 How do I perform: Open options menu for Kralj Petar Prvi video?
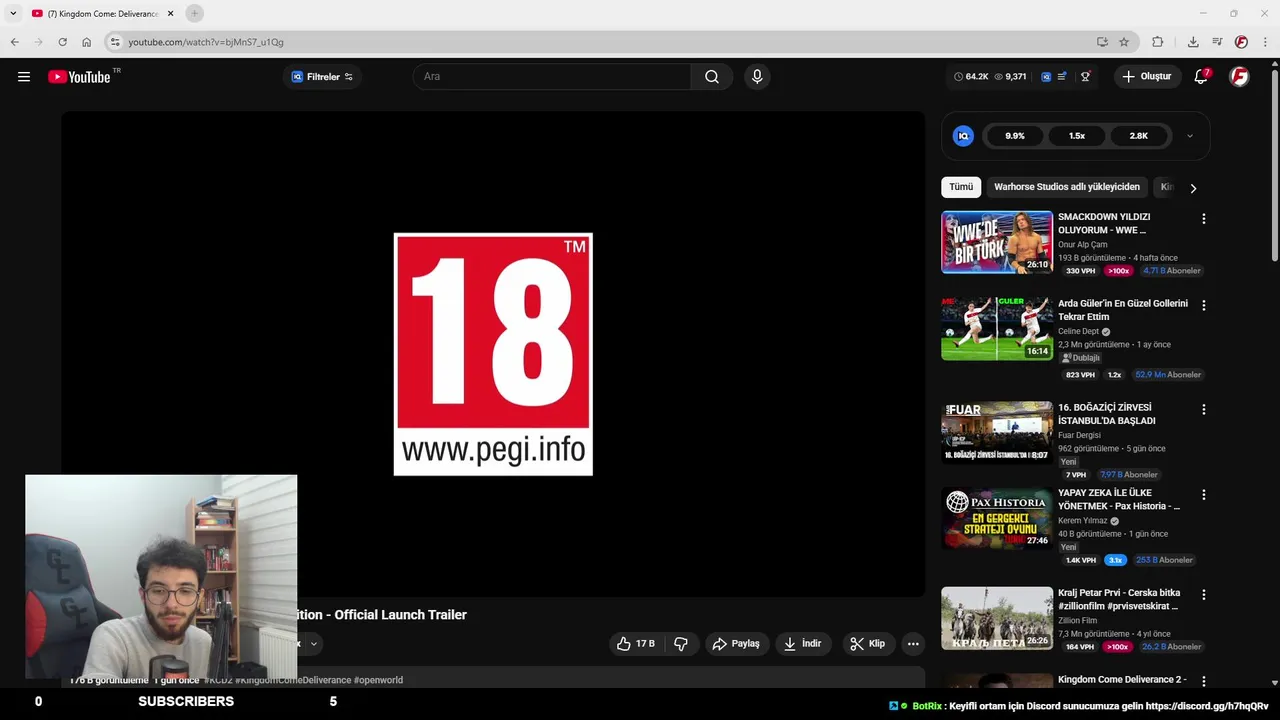coord(1203,594)
